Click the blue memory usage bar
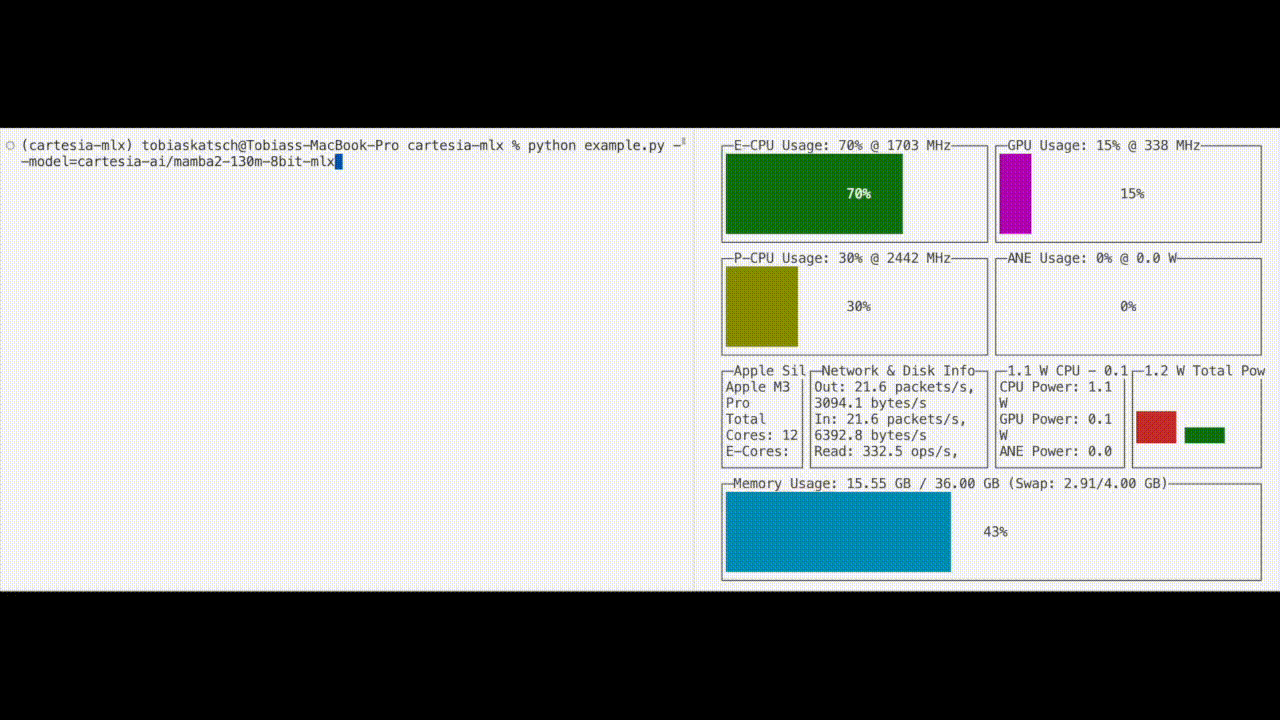Screen dimensions: 1280x720 click(838, 532)
